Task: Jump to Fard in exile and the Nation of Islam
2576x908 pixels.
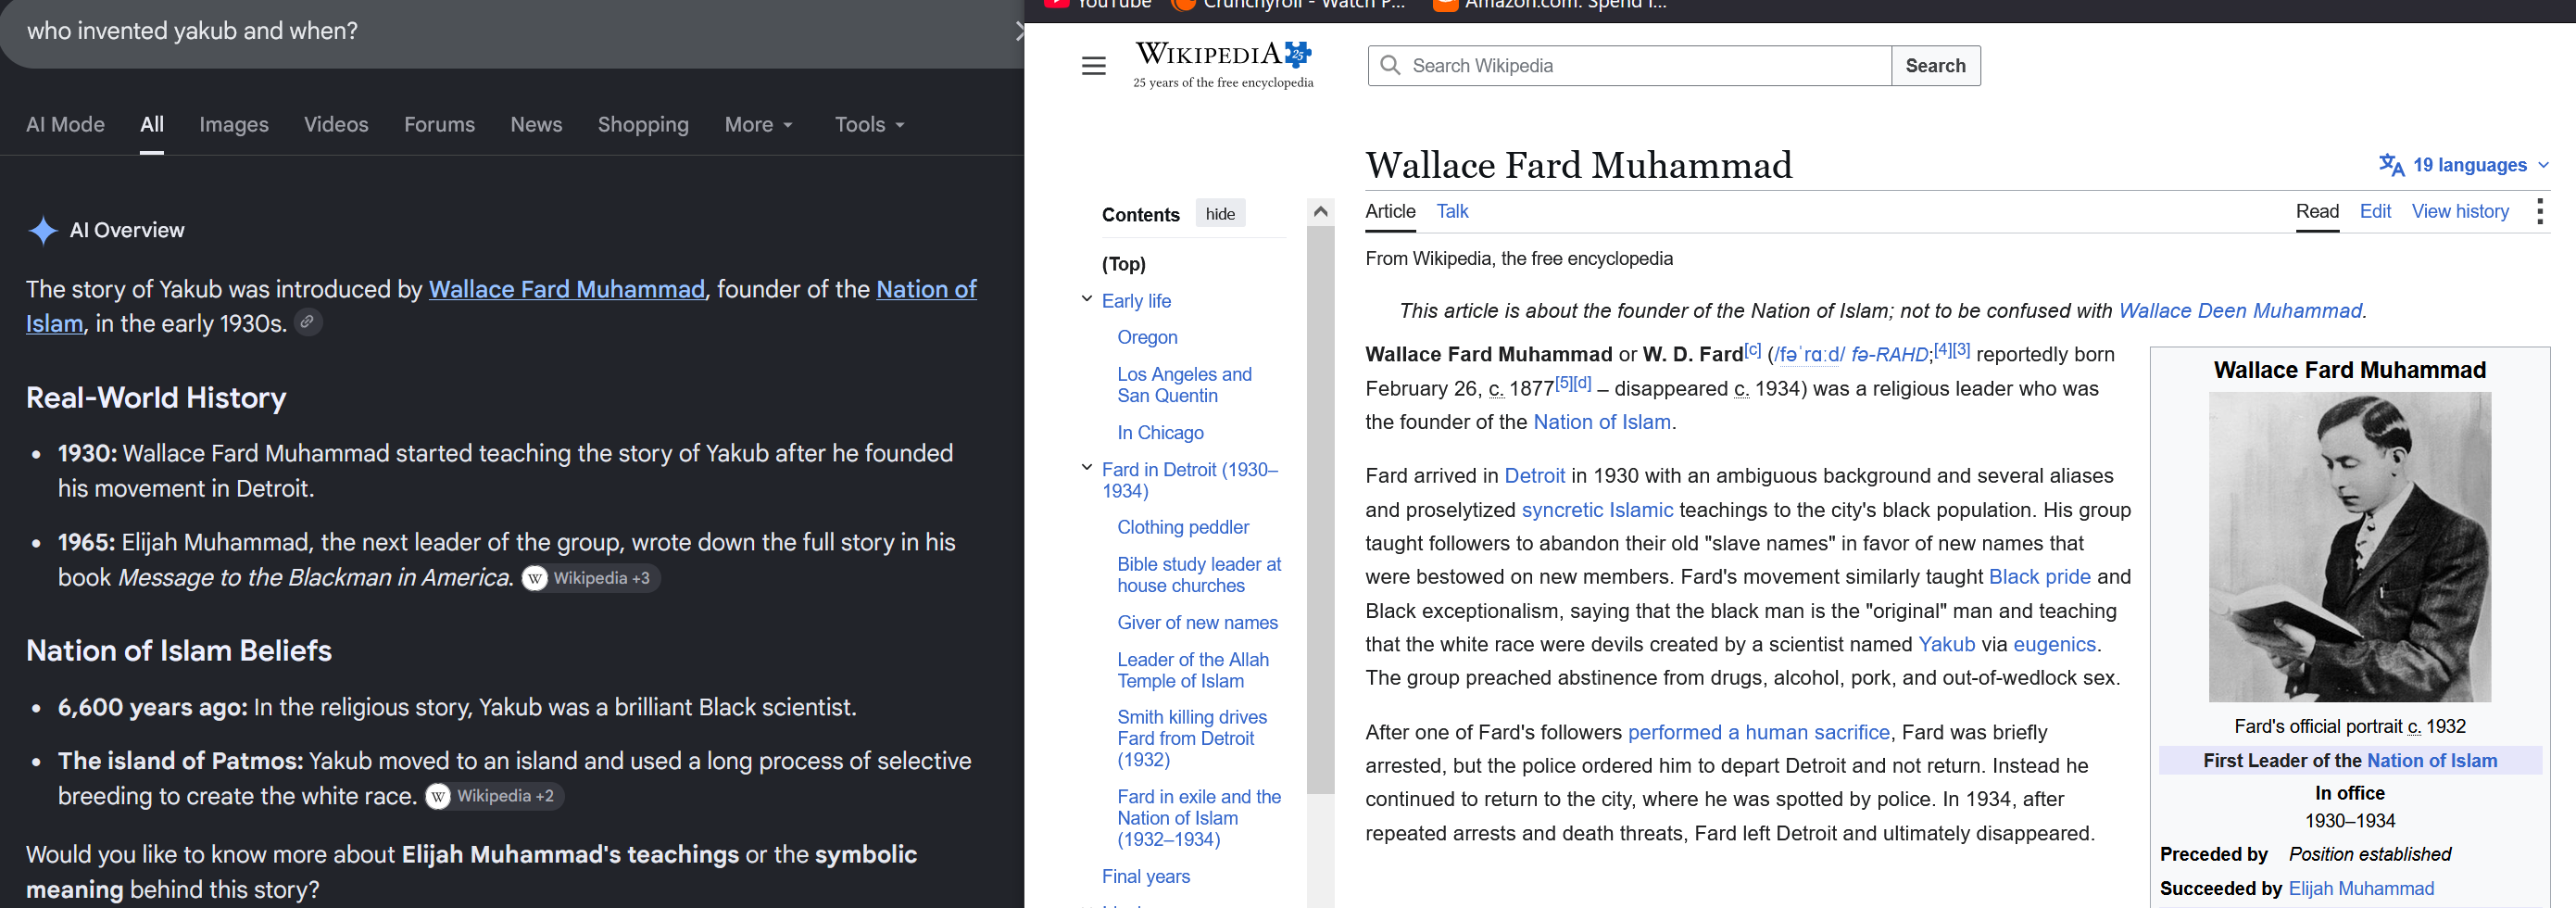Action: click(1199, 818)
